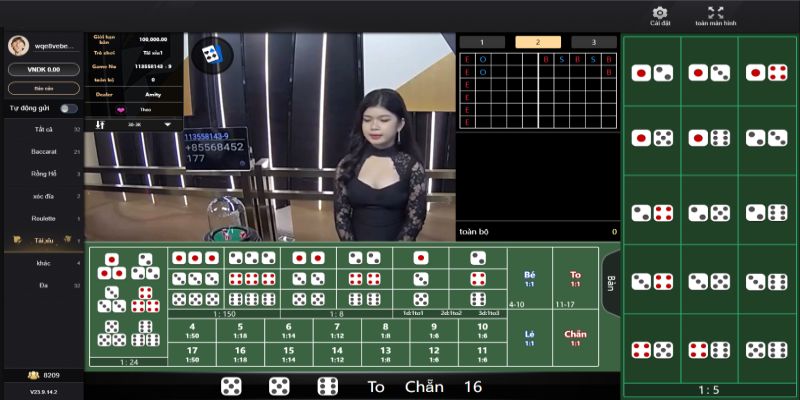This screenshot has height=400, width=800.
Task: Bet on dice pair 1 and 6
Action: [x=709, y=138]
